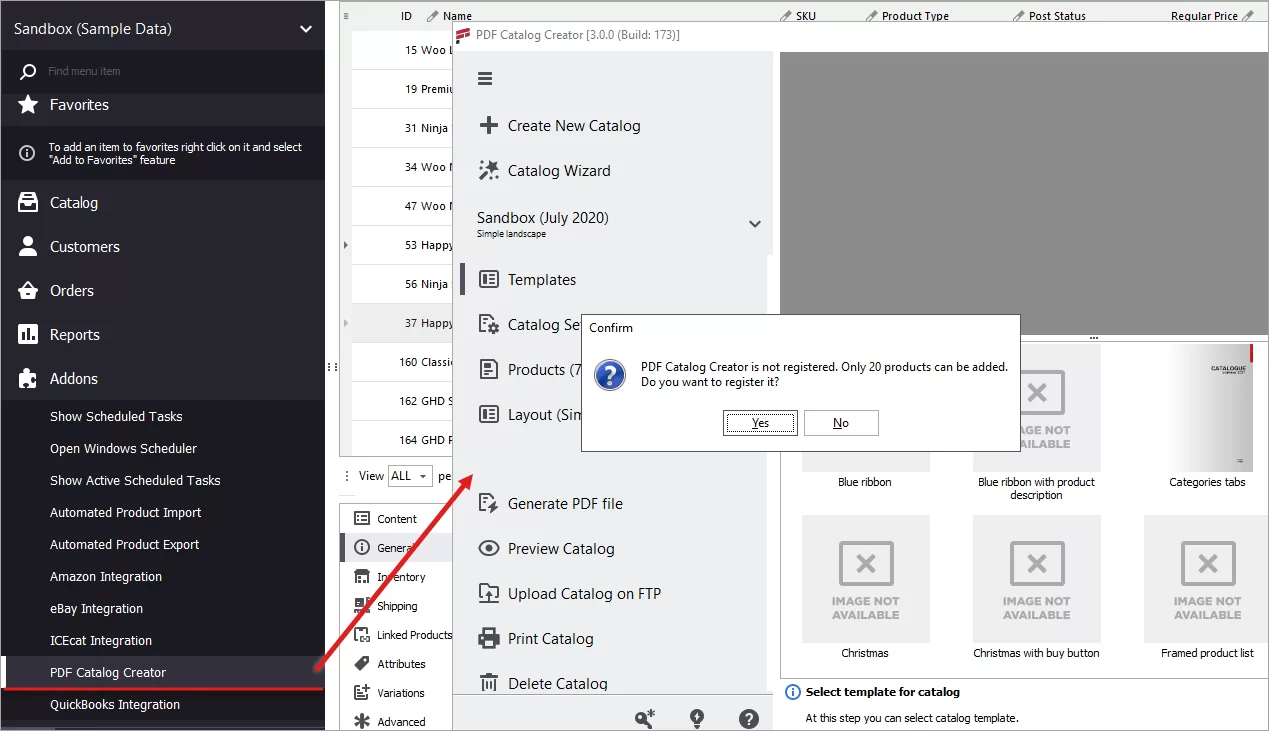Expand the Sandbox (July 2020) catalog selector
The height and width of the screenshot is (731, 1269).
pos(755,224)
